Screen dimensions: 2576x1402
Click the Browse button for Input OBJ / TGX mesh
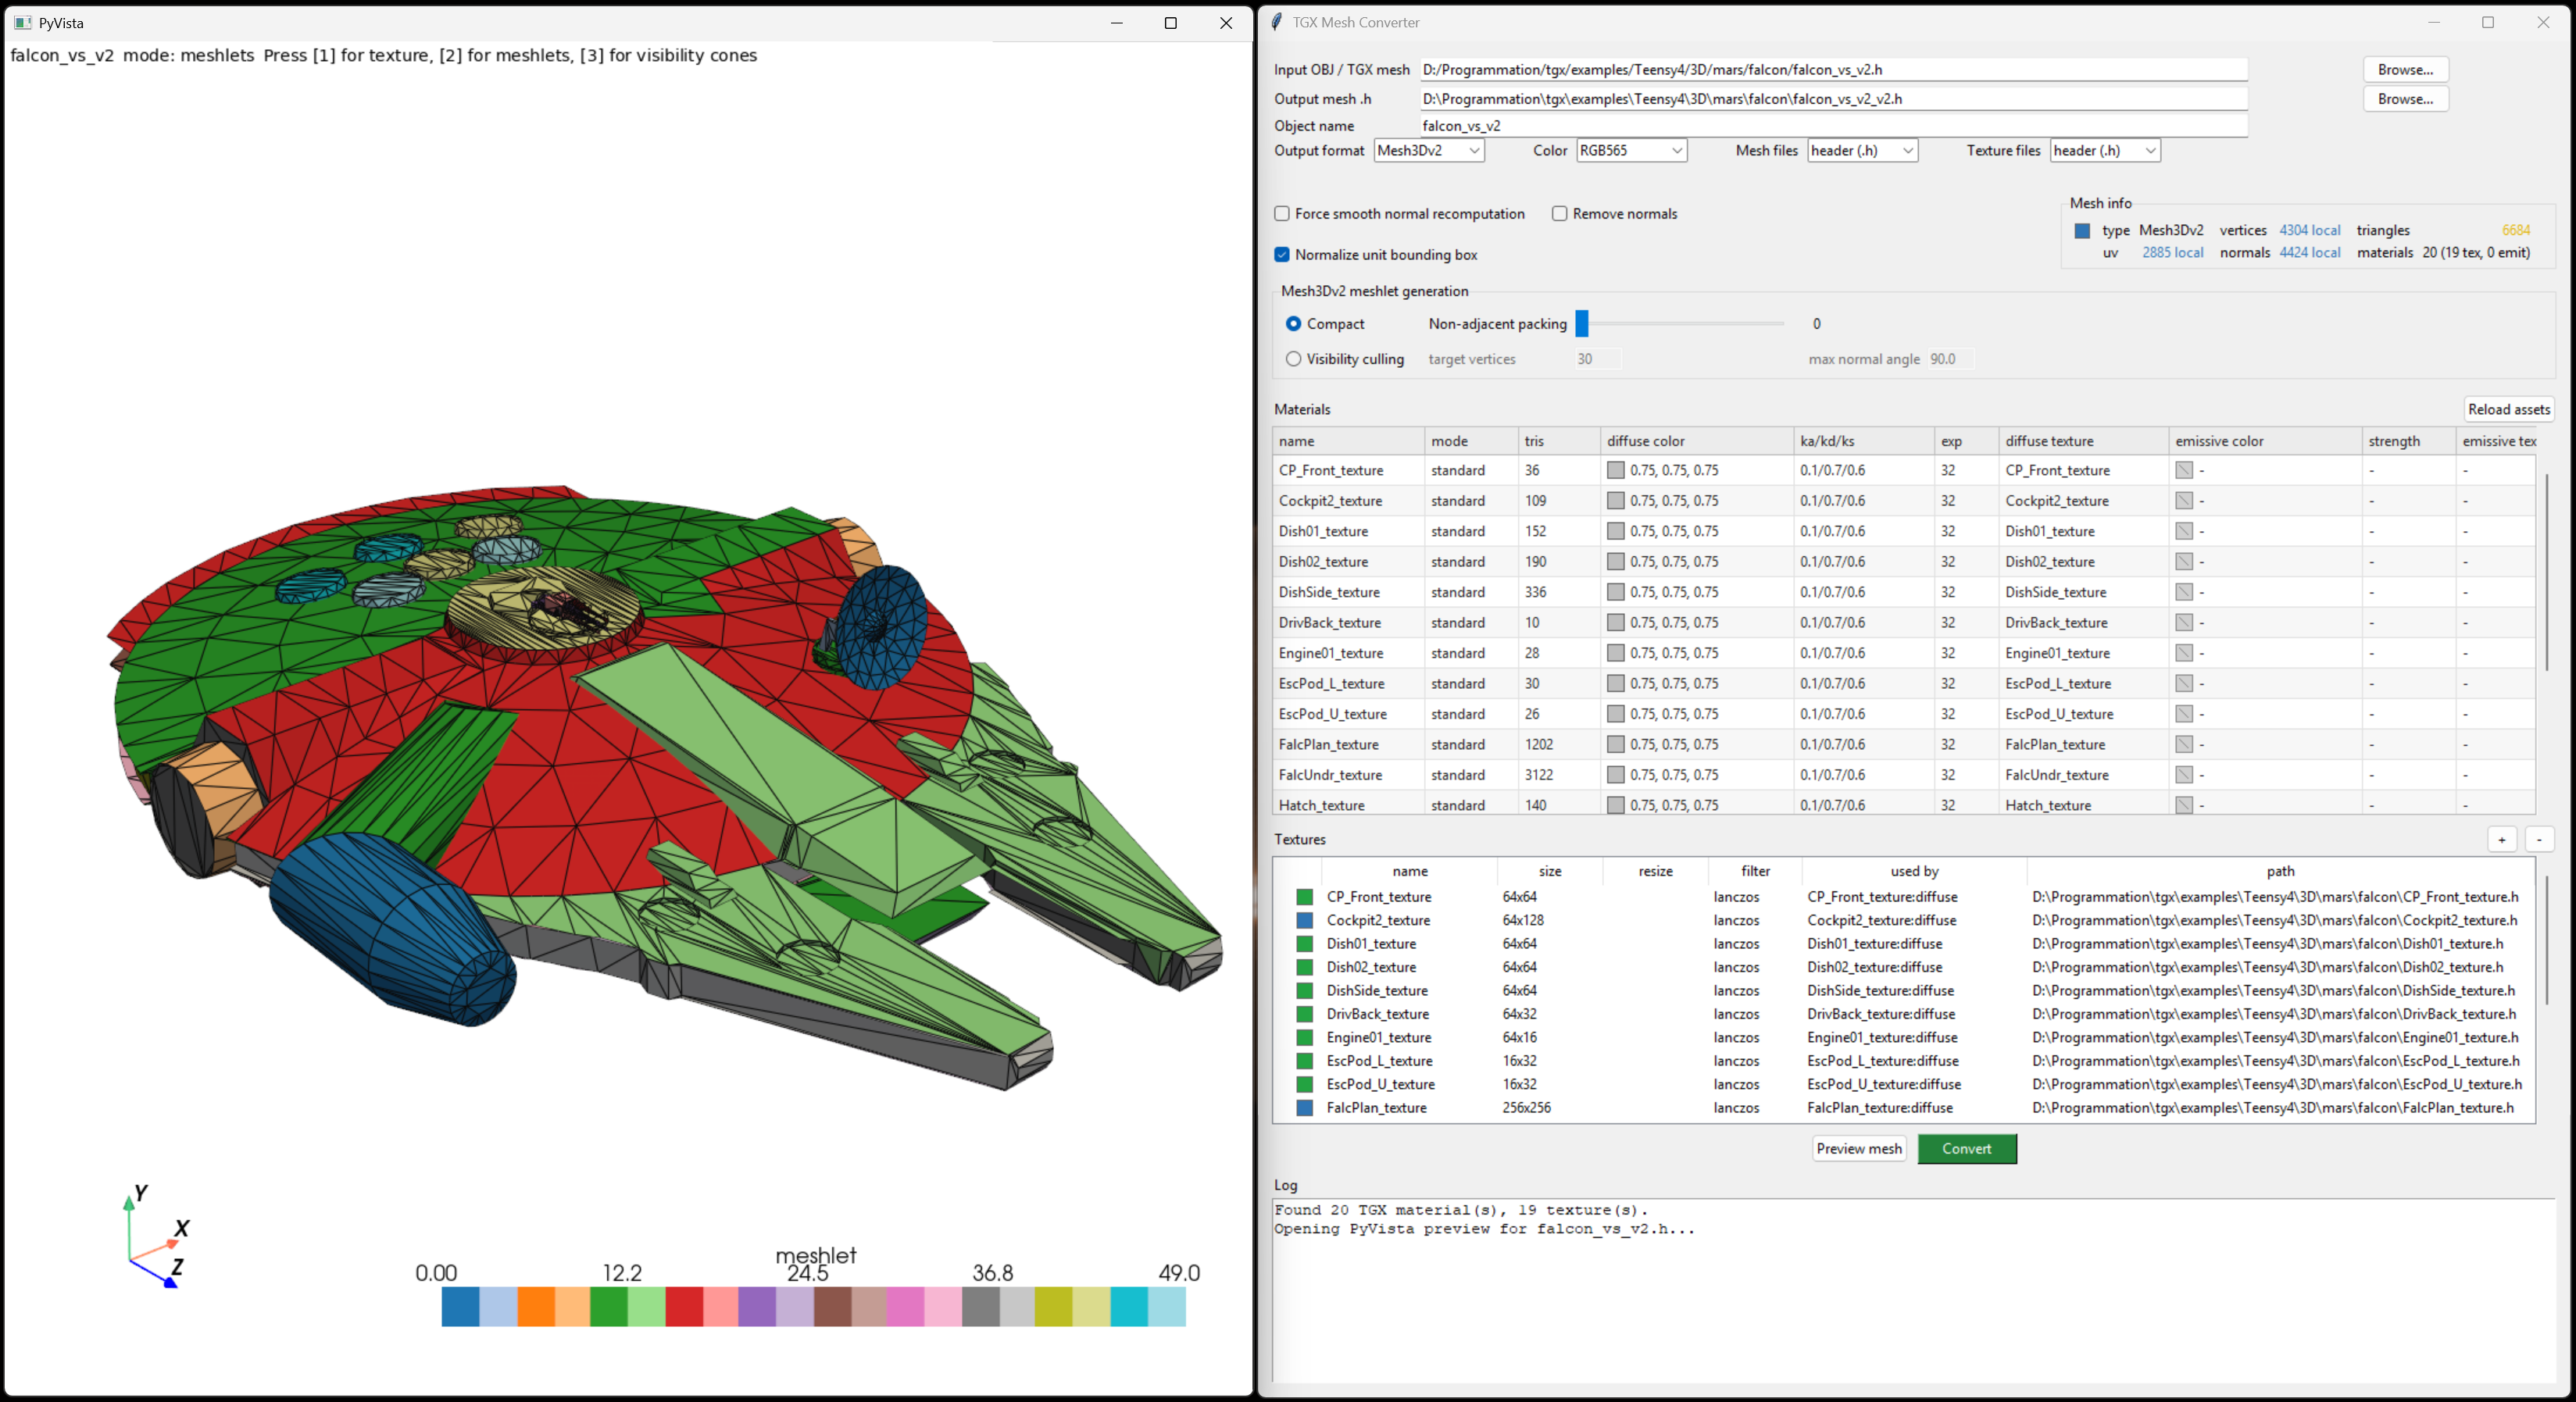point(2405,69)
